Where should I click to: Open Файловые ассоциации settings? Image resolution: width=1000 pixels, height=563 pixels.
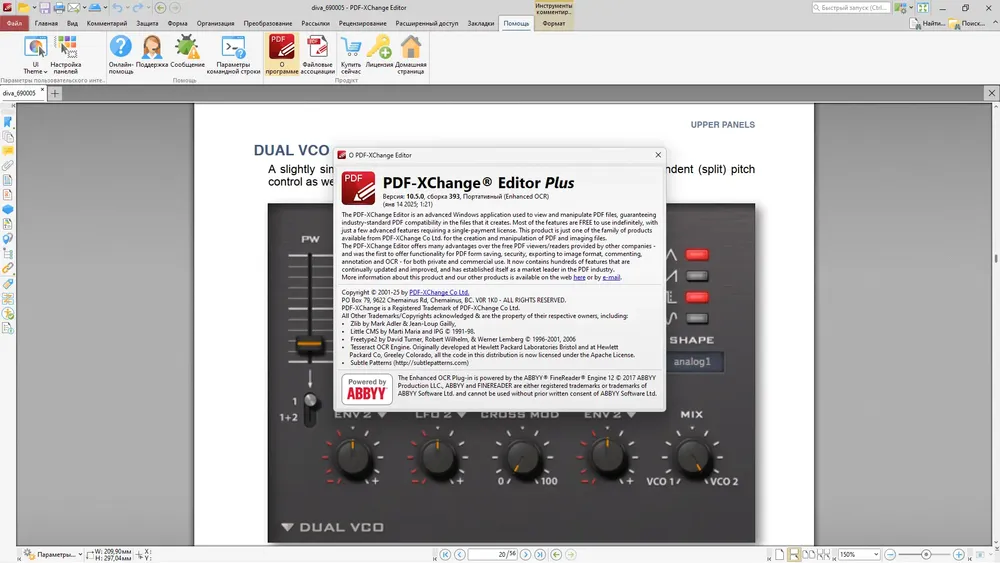pyautogui.click(x=318, y=55)
